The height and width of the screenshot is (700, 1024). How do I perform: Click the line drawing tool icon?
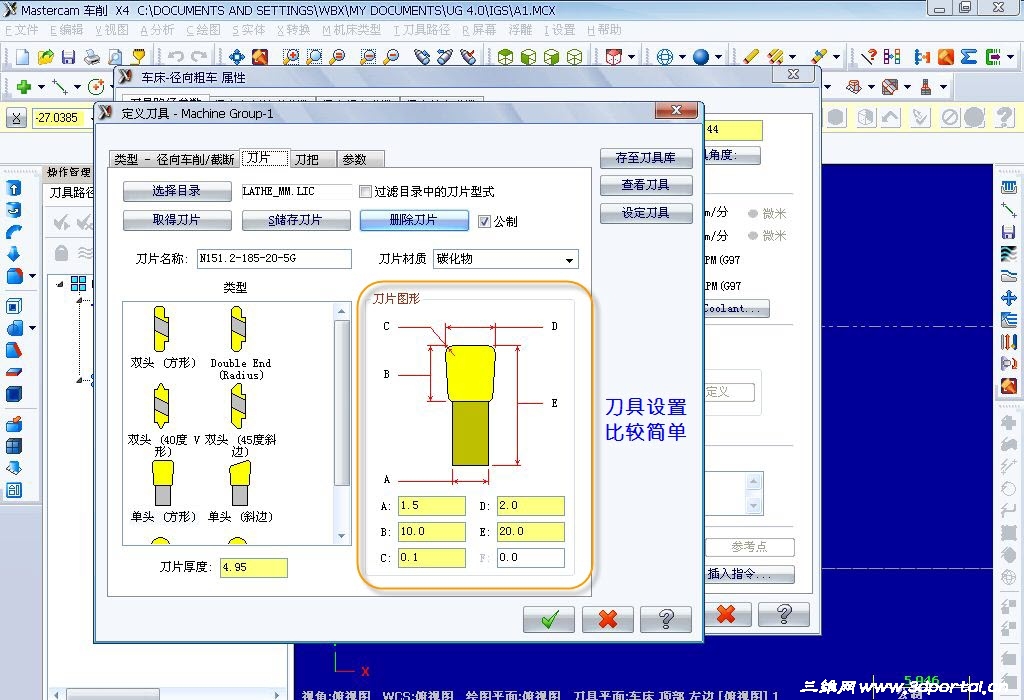tap(60, 86)
